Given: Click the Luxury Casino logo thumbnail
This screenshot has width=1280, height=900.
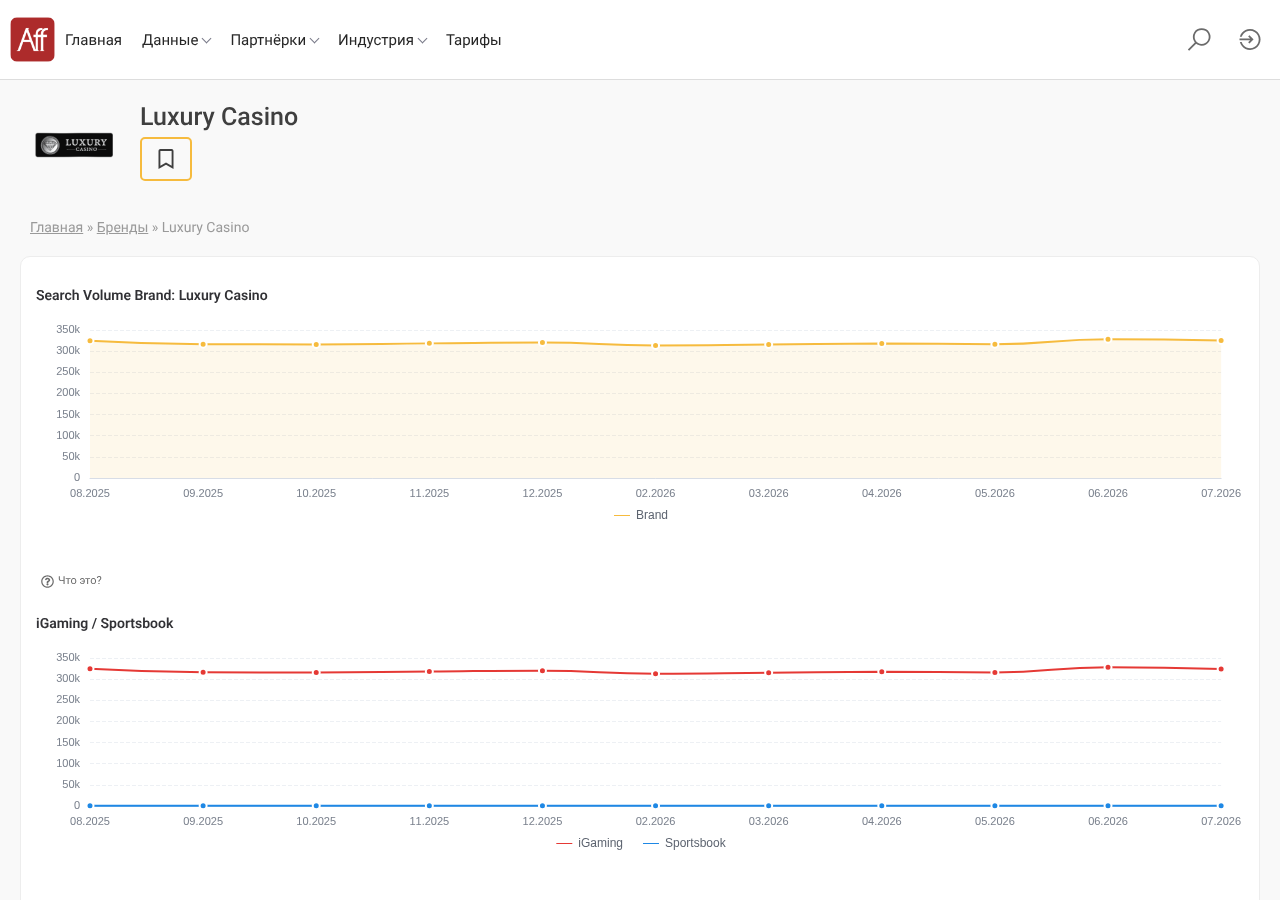Looking at the screenshot, I should point(74,145).
